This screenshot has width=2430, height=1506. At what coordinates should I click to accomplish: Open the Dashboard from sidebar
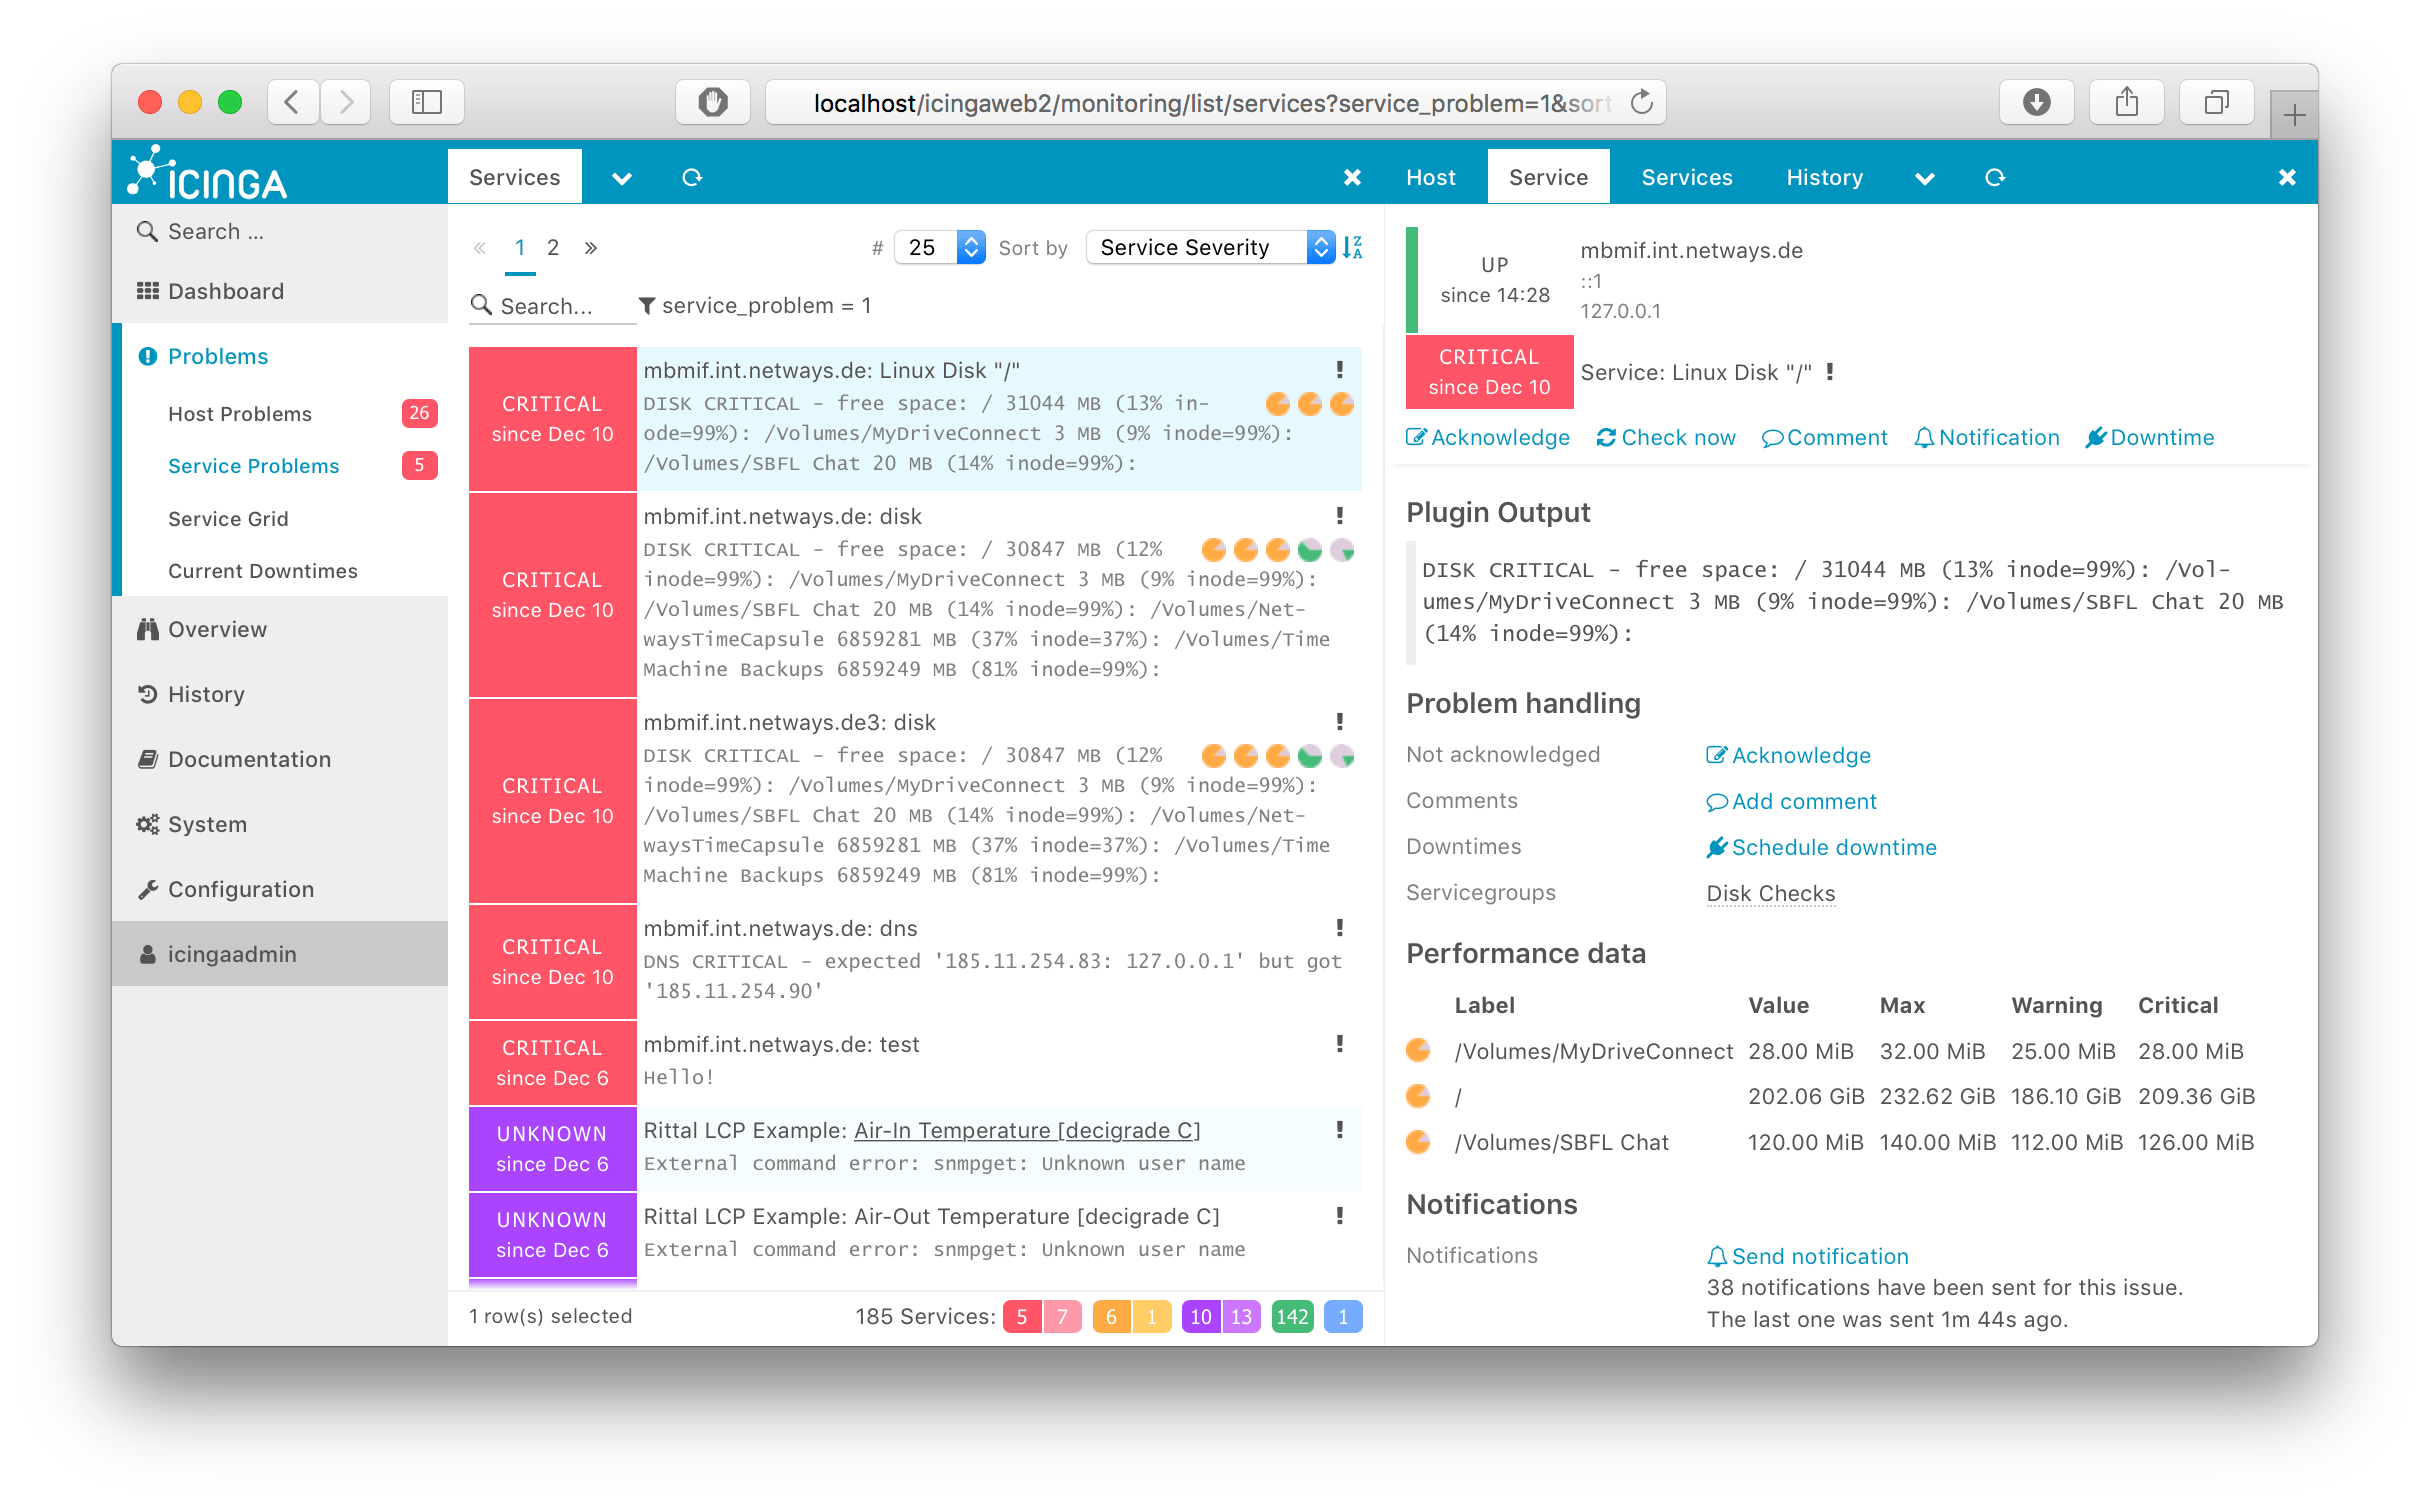tap(225, 291)
